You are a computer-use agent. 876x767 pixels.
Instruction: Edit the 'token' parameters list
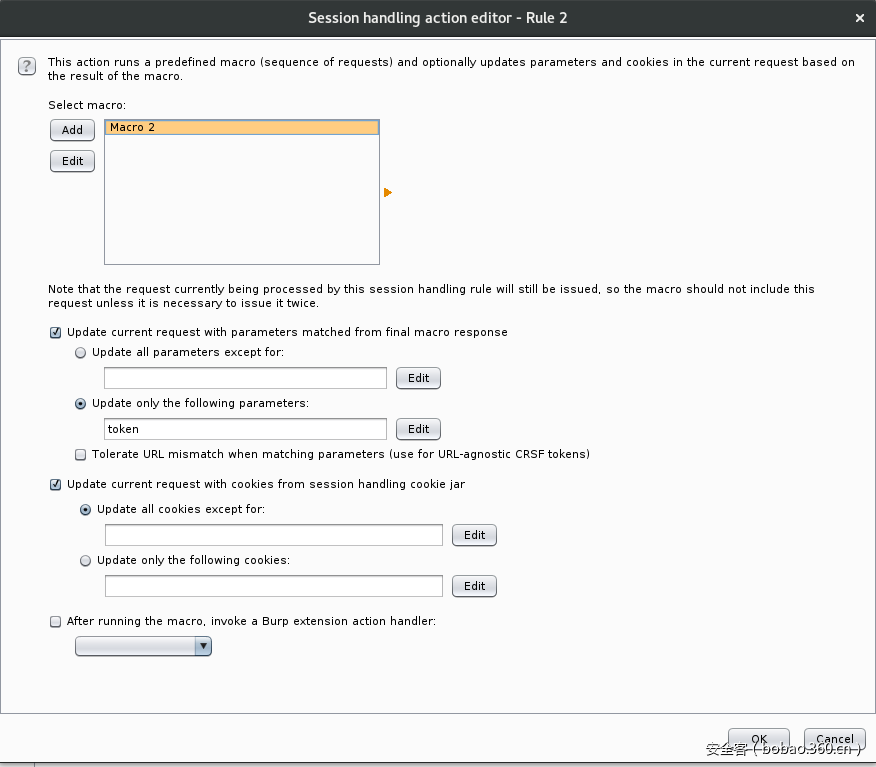tap(418, 429)
